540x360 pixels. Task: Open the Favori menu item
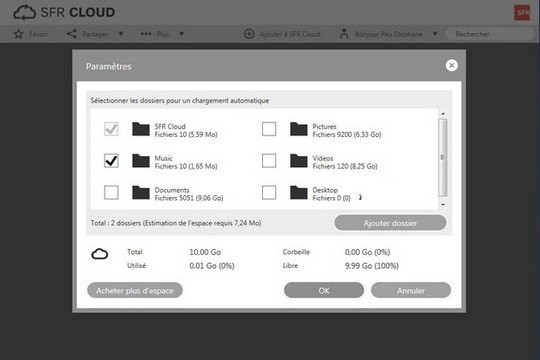31,34
